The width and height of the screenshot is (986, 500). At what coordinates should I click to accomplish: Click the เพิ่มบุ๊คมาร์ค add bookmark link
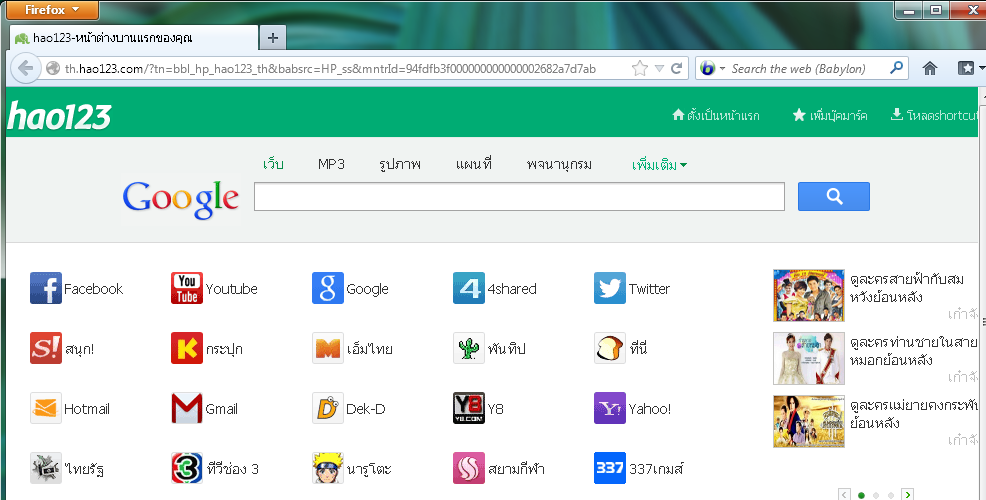[829, 115]
